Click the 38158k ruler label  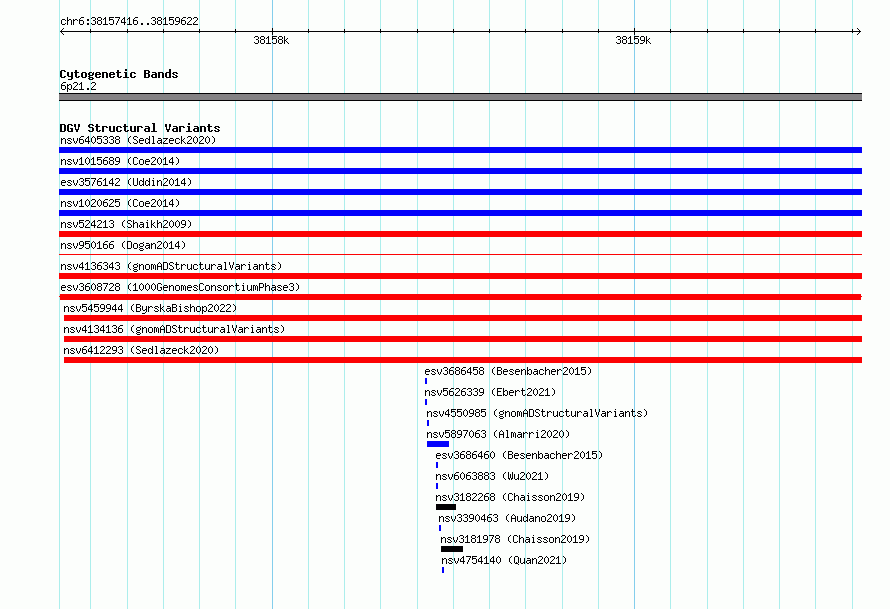pos(271,40)
